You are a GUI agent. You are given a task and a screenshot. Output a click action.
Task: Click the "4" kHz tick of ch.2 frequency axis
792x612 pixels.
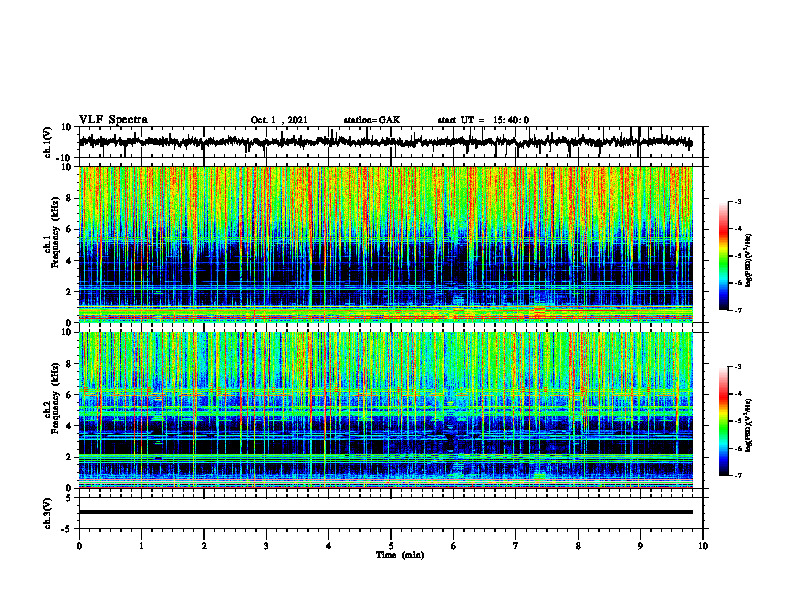pos(70,426)
